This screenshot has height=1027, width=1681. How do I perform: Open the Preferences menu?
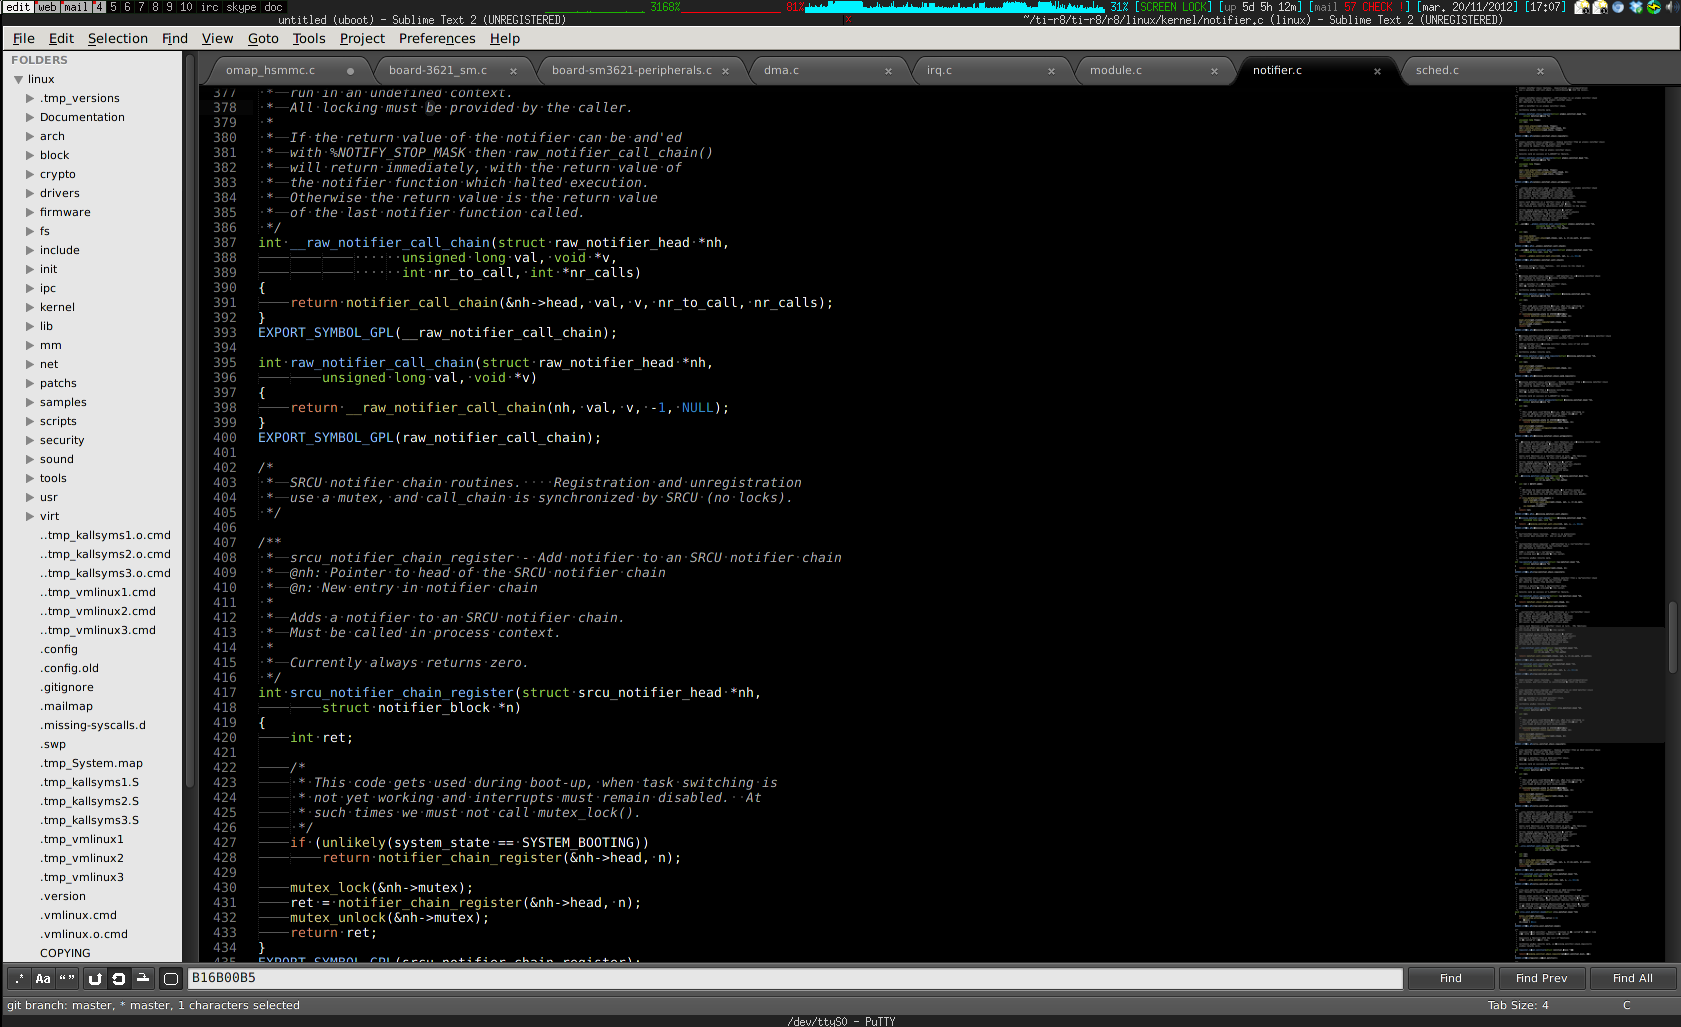[x=437, y=38]
